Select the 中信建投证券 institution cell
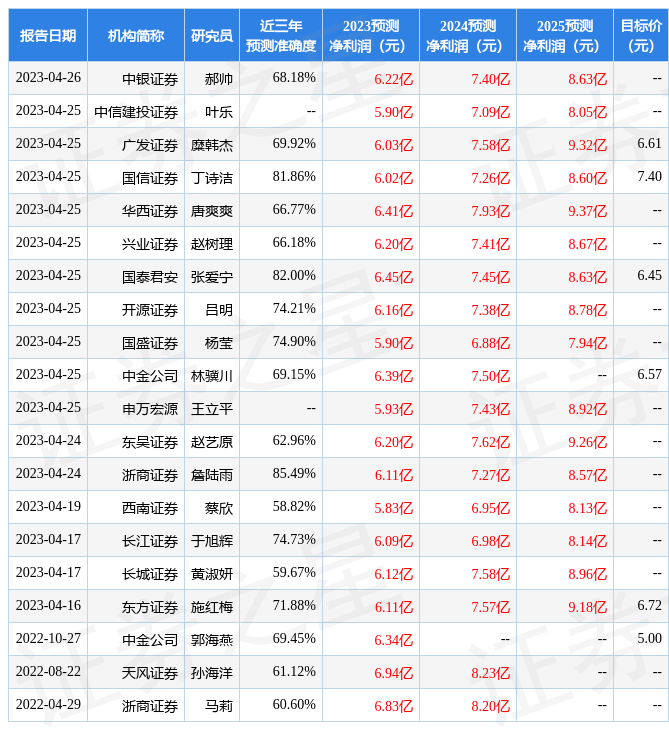The height and width of the screenshot is (730, 669). (x=136, y=111)
